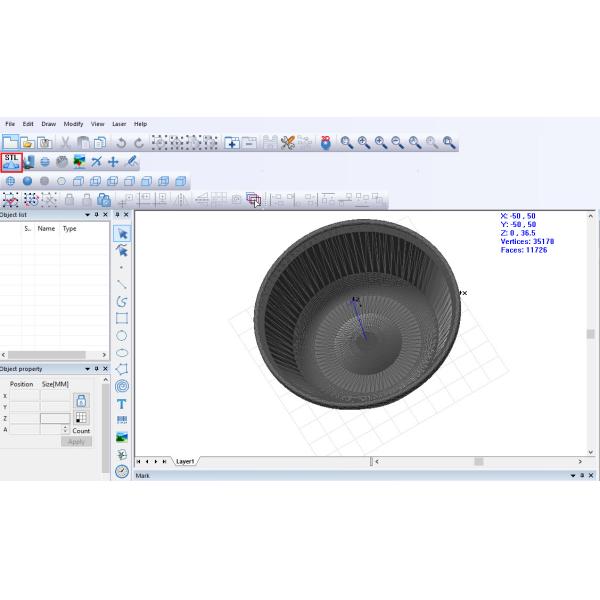Click the Undo arrow icon
Screen dimensions: 600x600
[x=121, y=143]
